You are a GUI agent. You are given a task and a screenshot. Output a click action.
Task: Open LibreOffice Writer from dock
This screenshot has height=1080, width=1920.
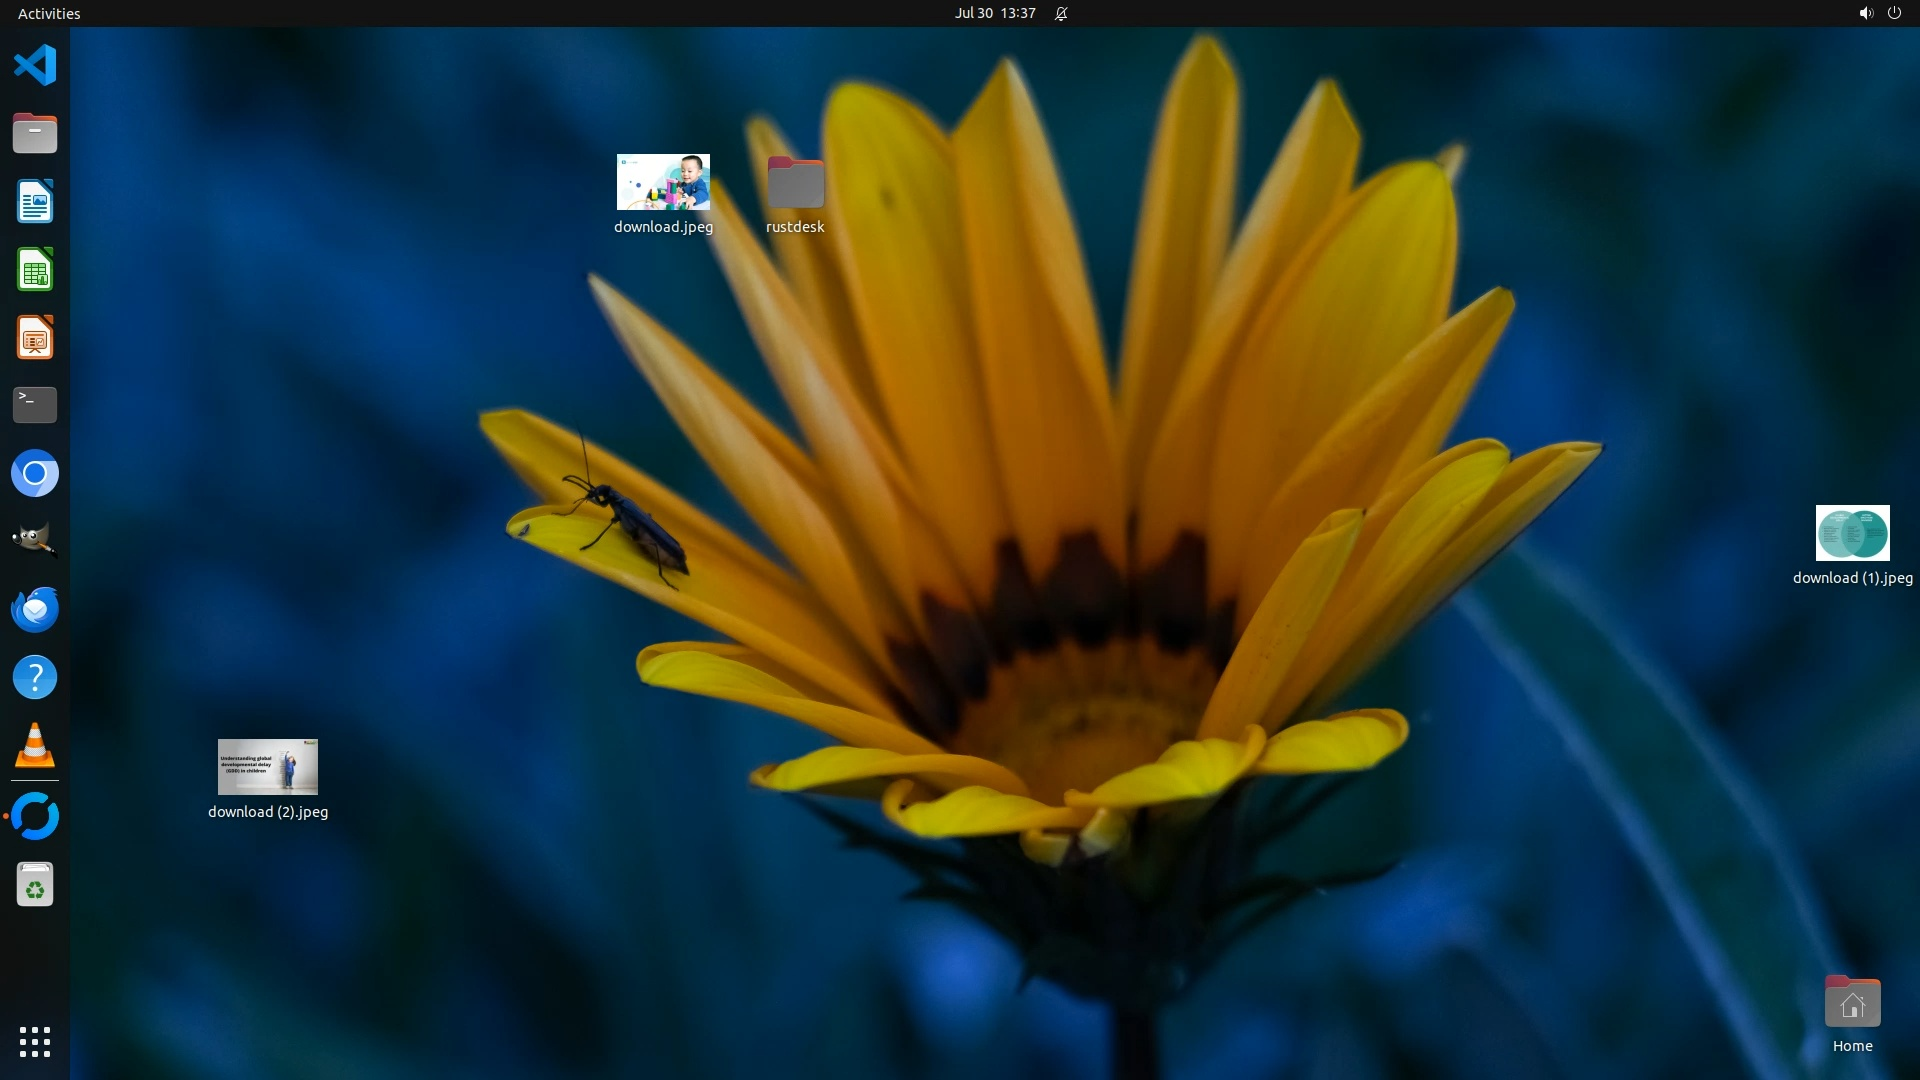(35, 202)
